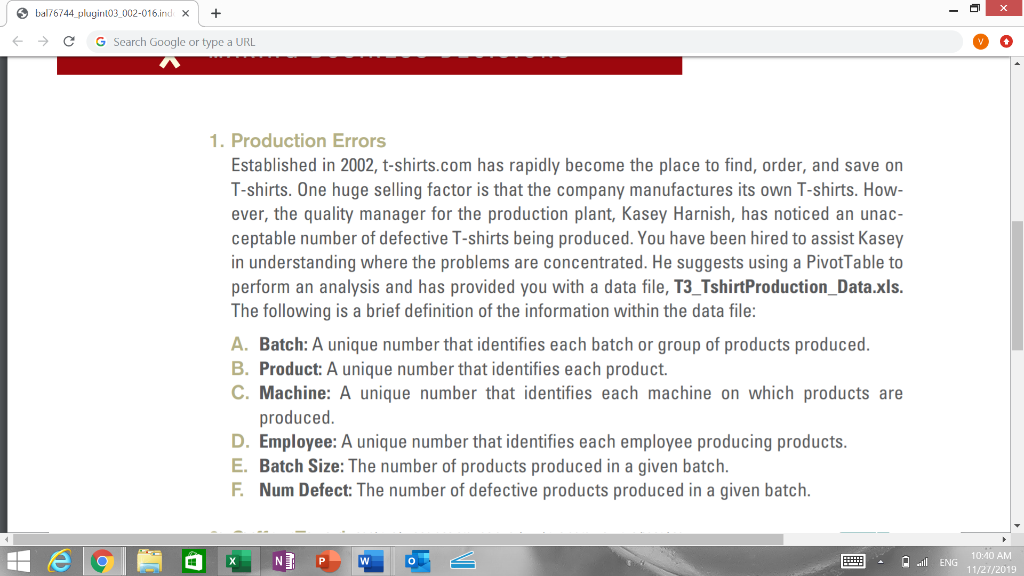Launch Excel from the taskbar

[238, 561]
